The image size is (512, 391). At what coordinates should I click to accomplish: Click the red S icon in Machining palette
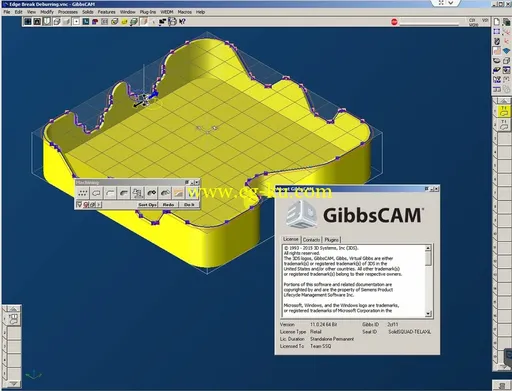(86, 204)
